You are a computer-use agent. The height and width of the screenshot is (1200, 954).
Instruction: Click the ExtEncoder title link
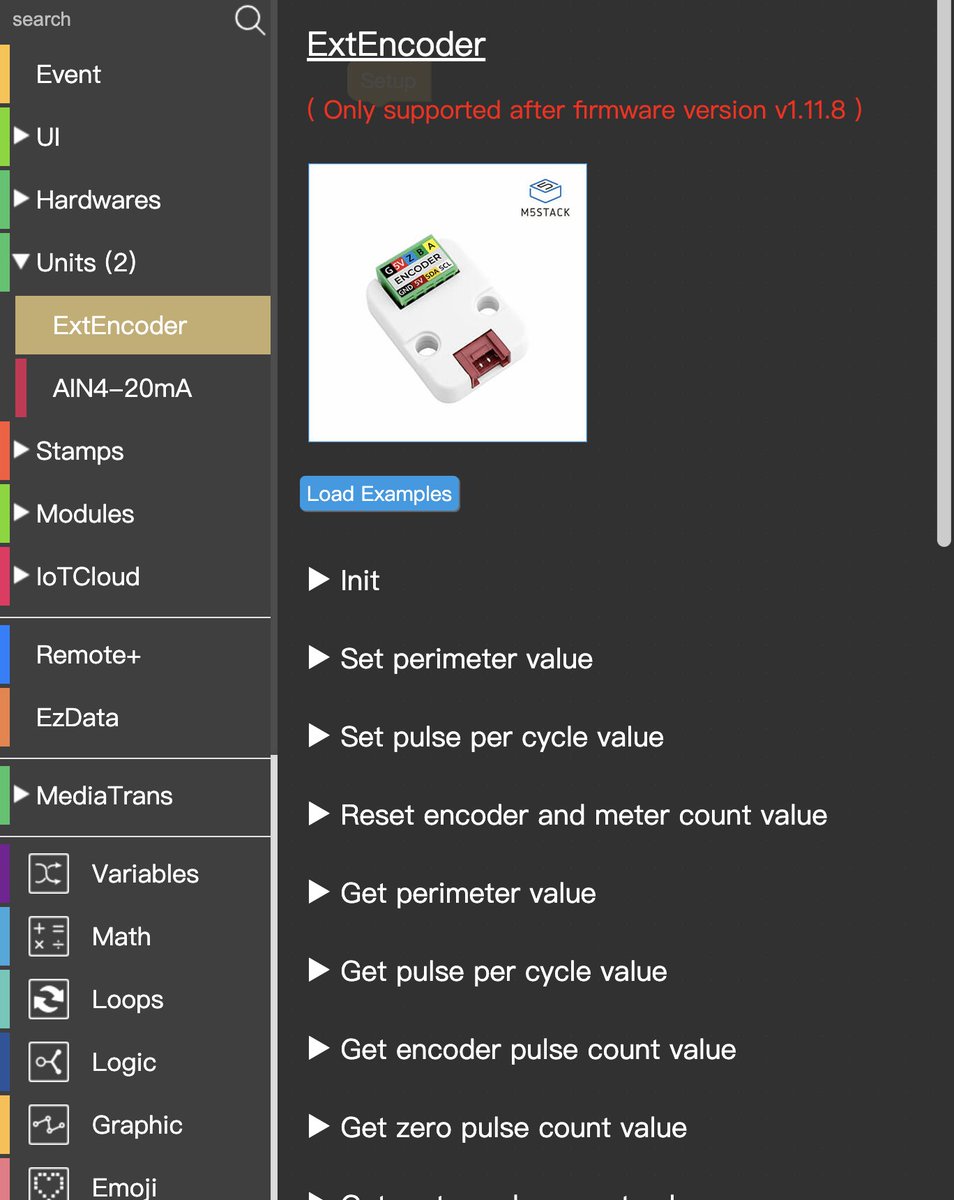click(x=394, y=44)
